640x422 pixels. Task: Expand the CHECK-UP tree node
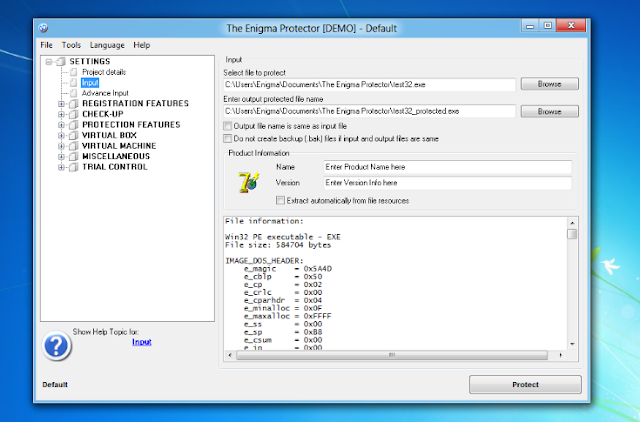point(61,115)
